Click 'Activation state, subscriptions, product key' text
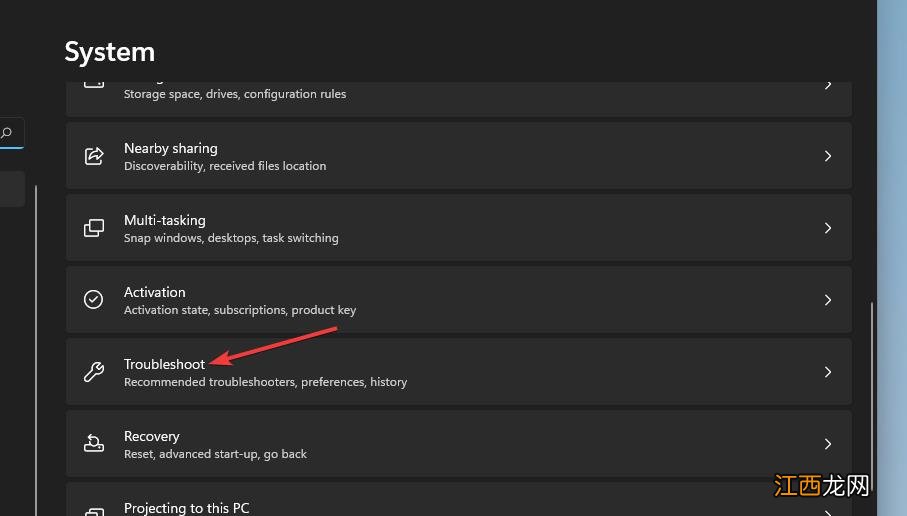The image size is (907, 516). pos(240,310)
